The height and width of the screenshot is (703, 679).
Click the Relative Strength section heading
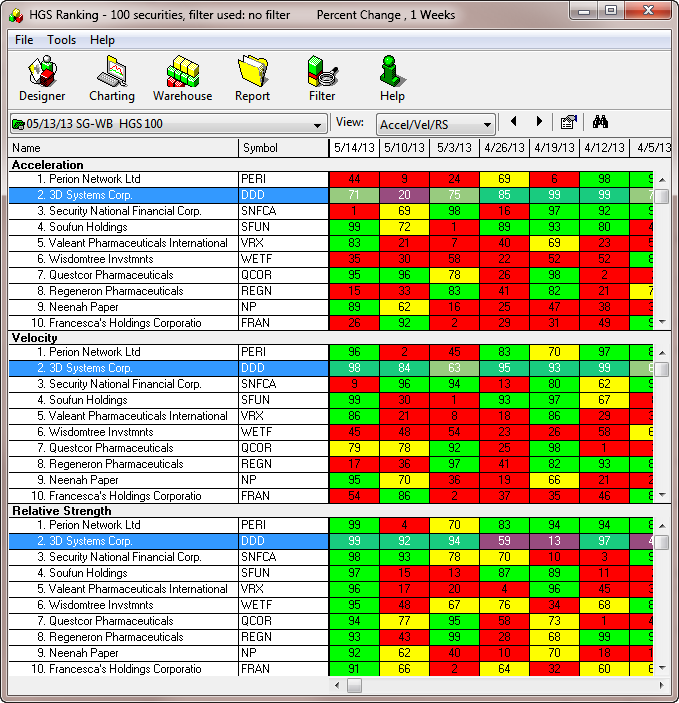point(61,511)
